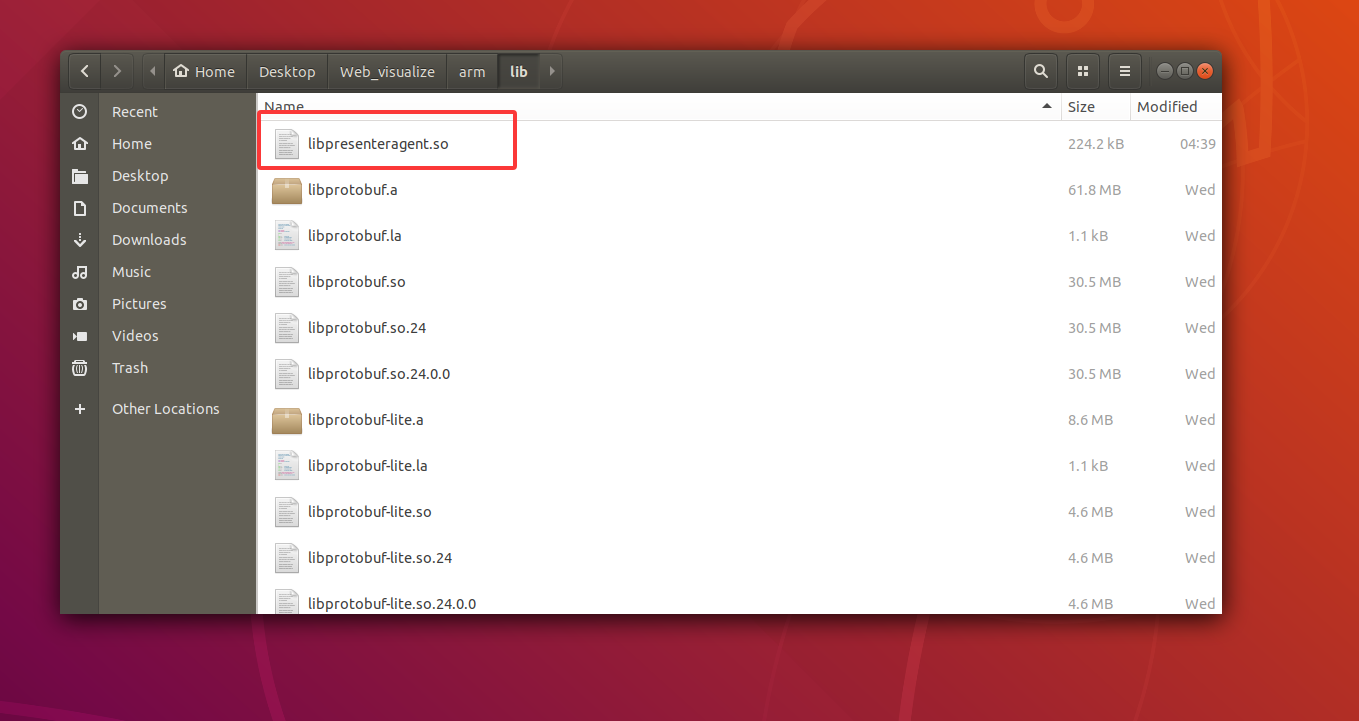1359x721 pixels.
Task: Click the 224.2 kB size value
Action: point(1096,144)
